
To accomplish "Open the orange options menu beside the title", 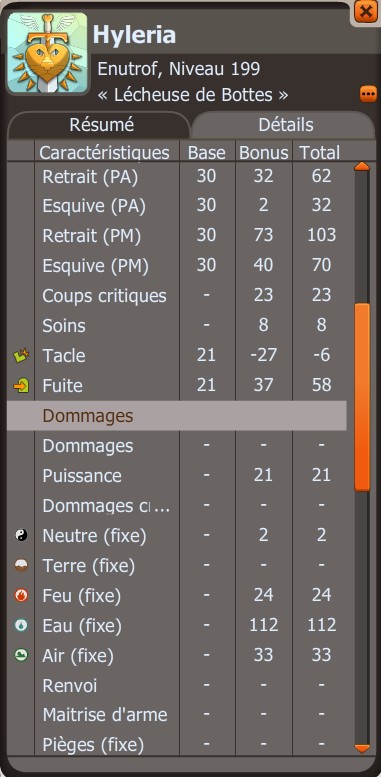I will click(368, 94).
